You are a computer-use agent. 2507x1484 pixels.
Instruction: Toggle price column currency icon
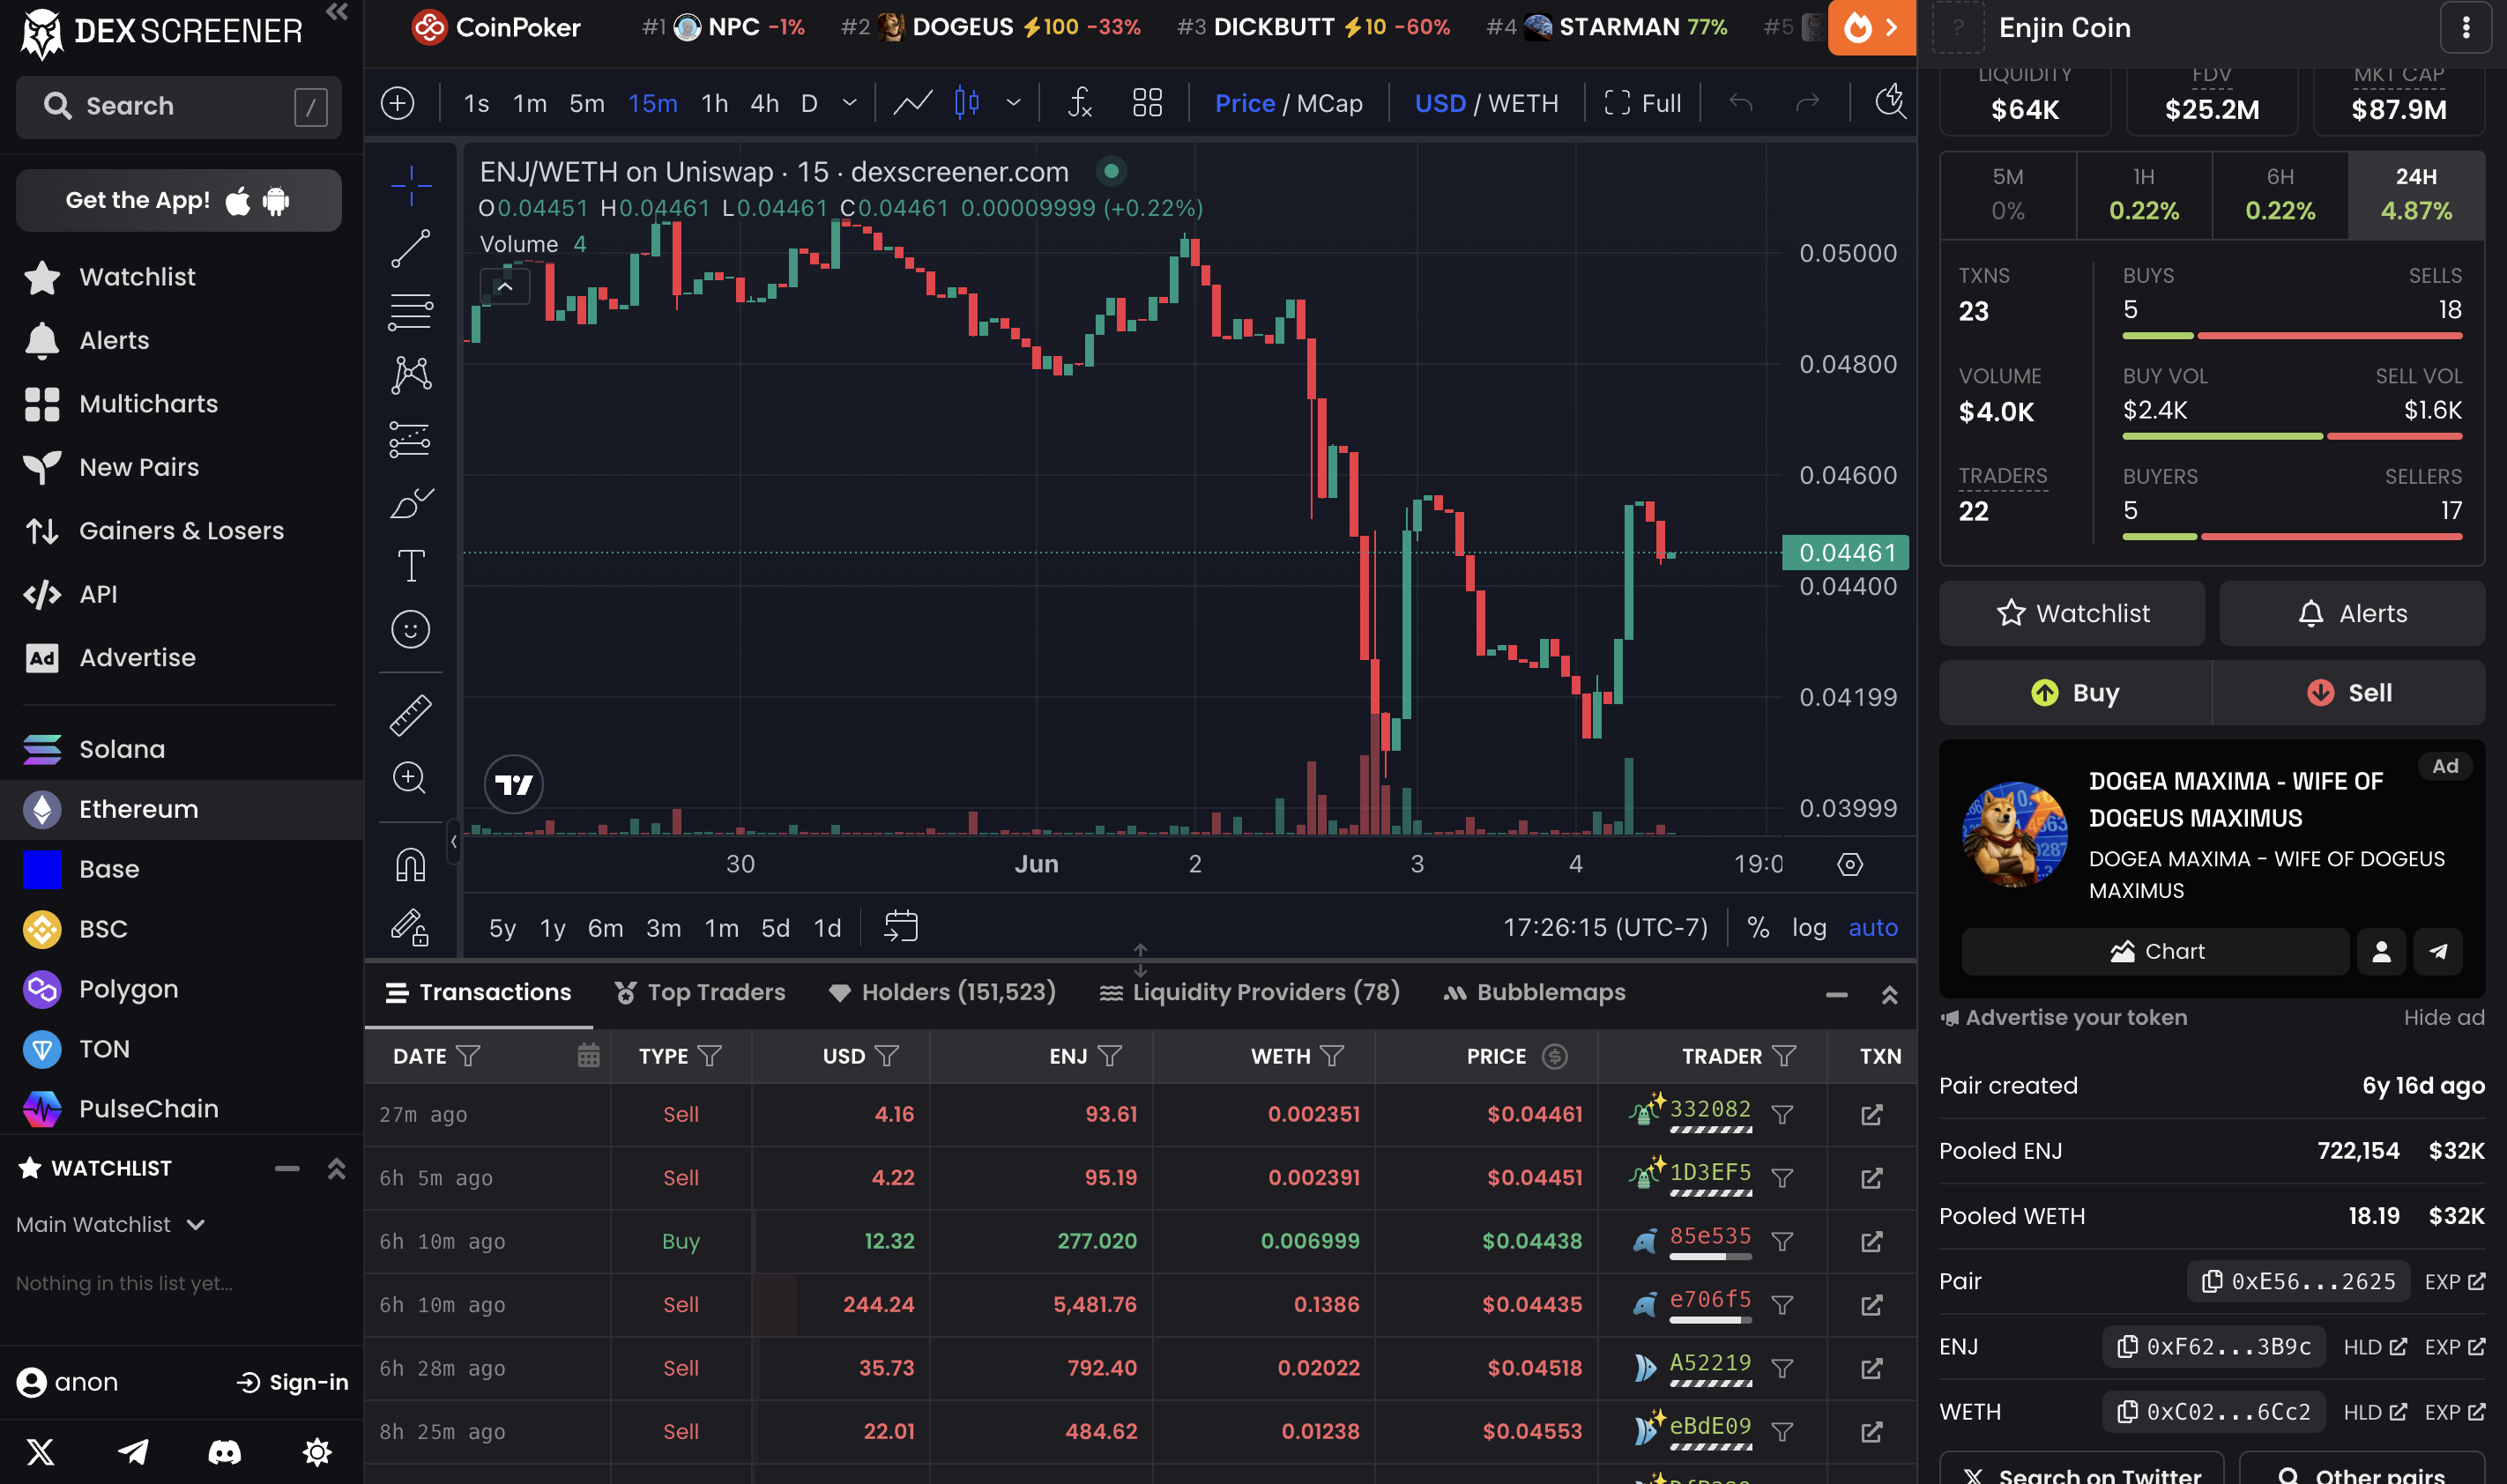pyautogui.click(x=1554, y=1056)
